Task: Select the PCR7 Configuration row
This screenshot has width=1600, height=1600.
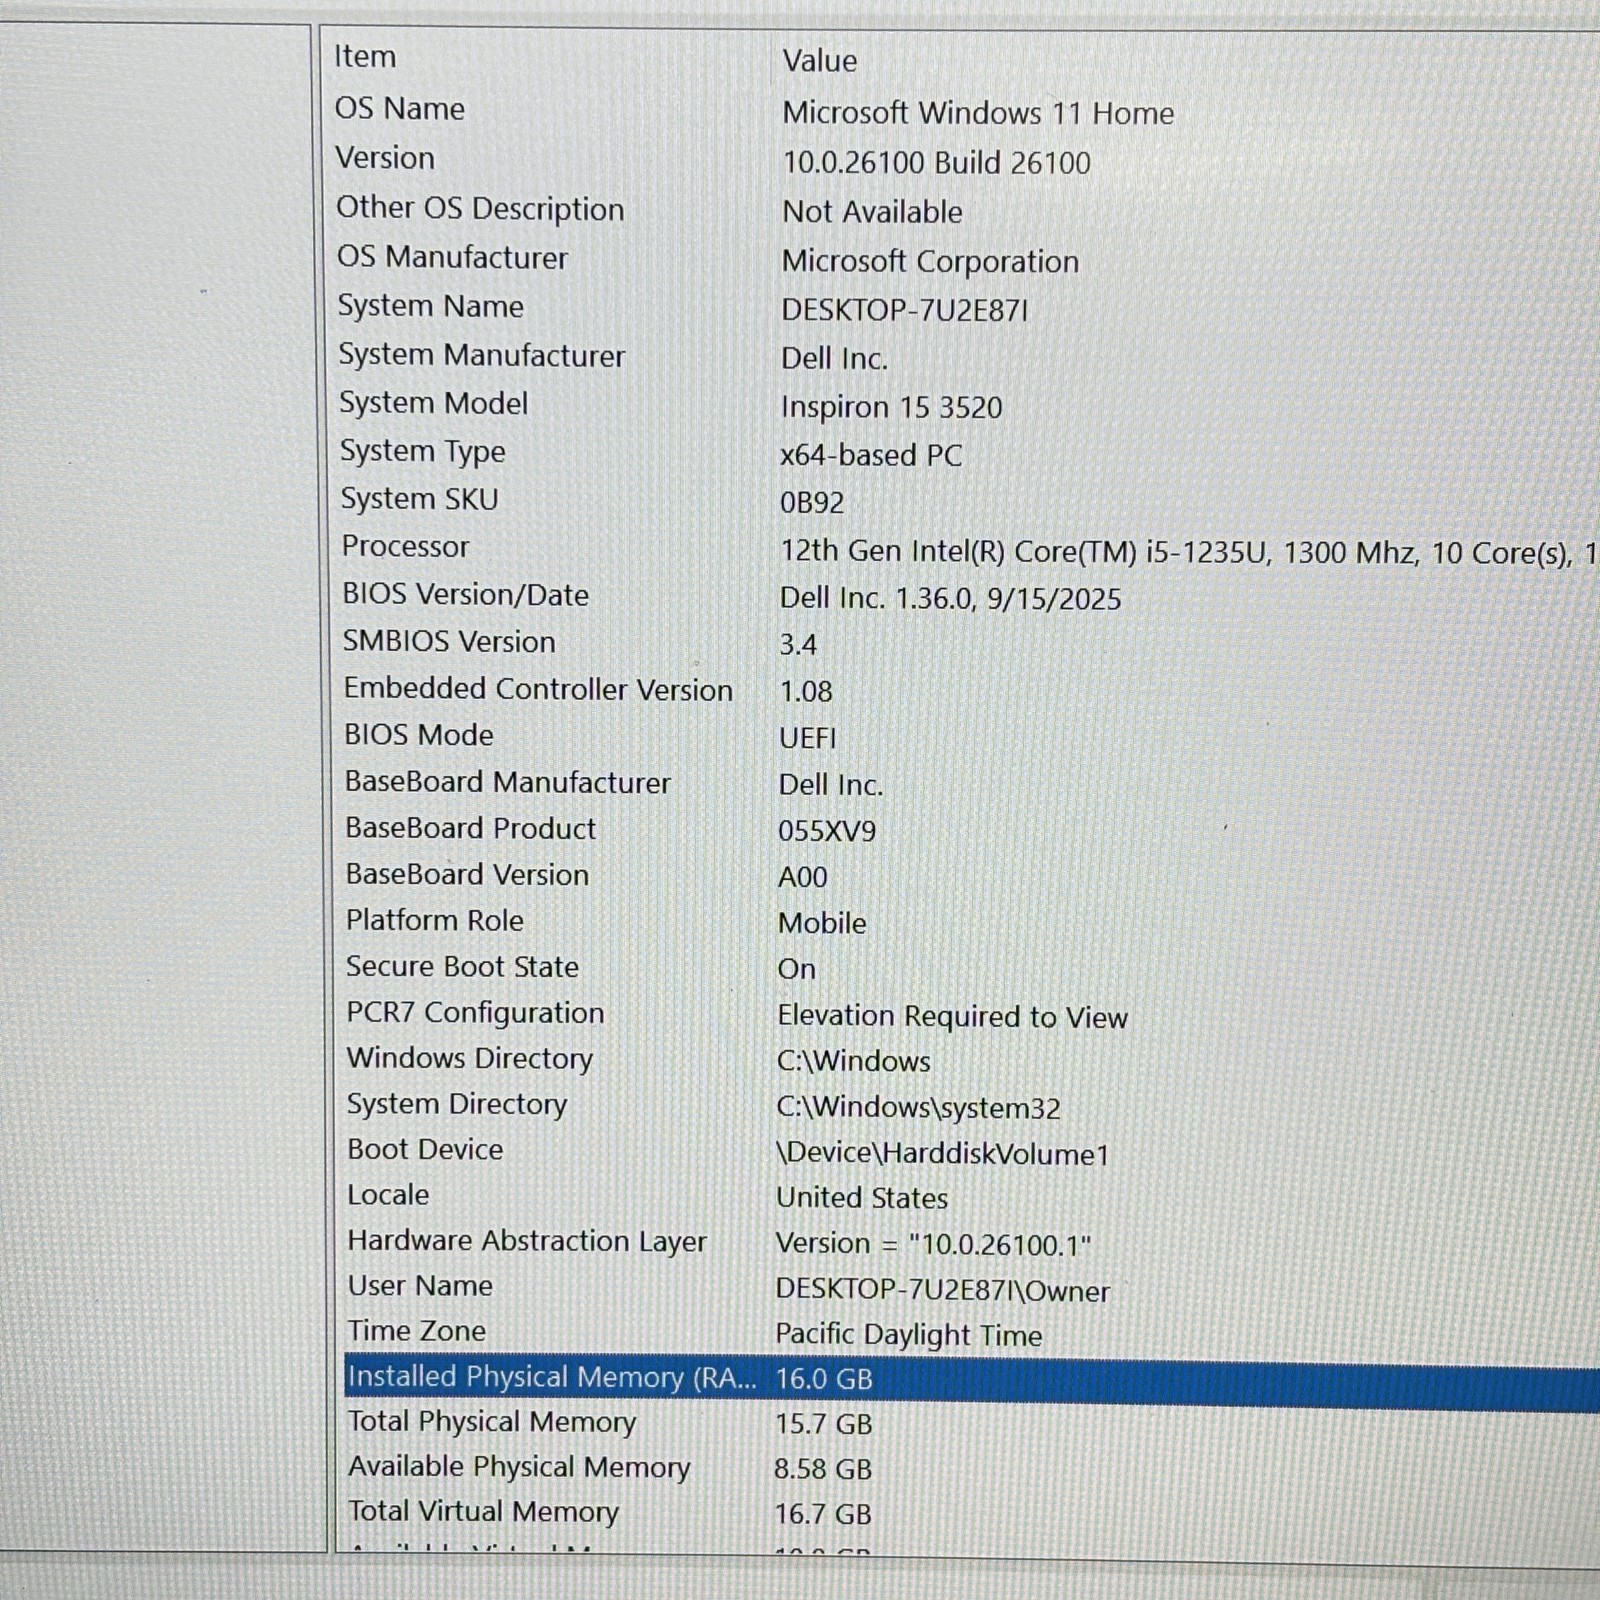Action: click(475, 1012)
